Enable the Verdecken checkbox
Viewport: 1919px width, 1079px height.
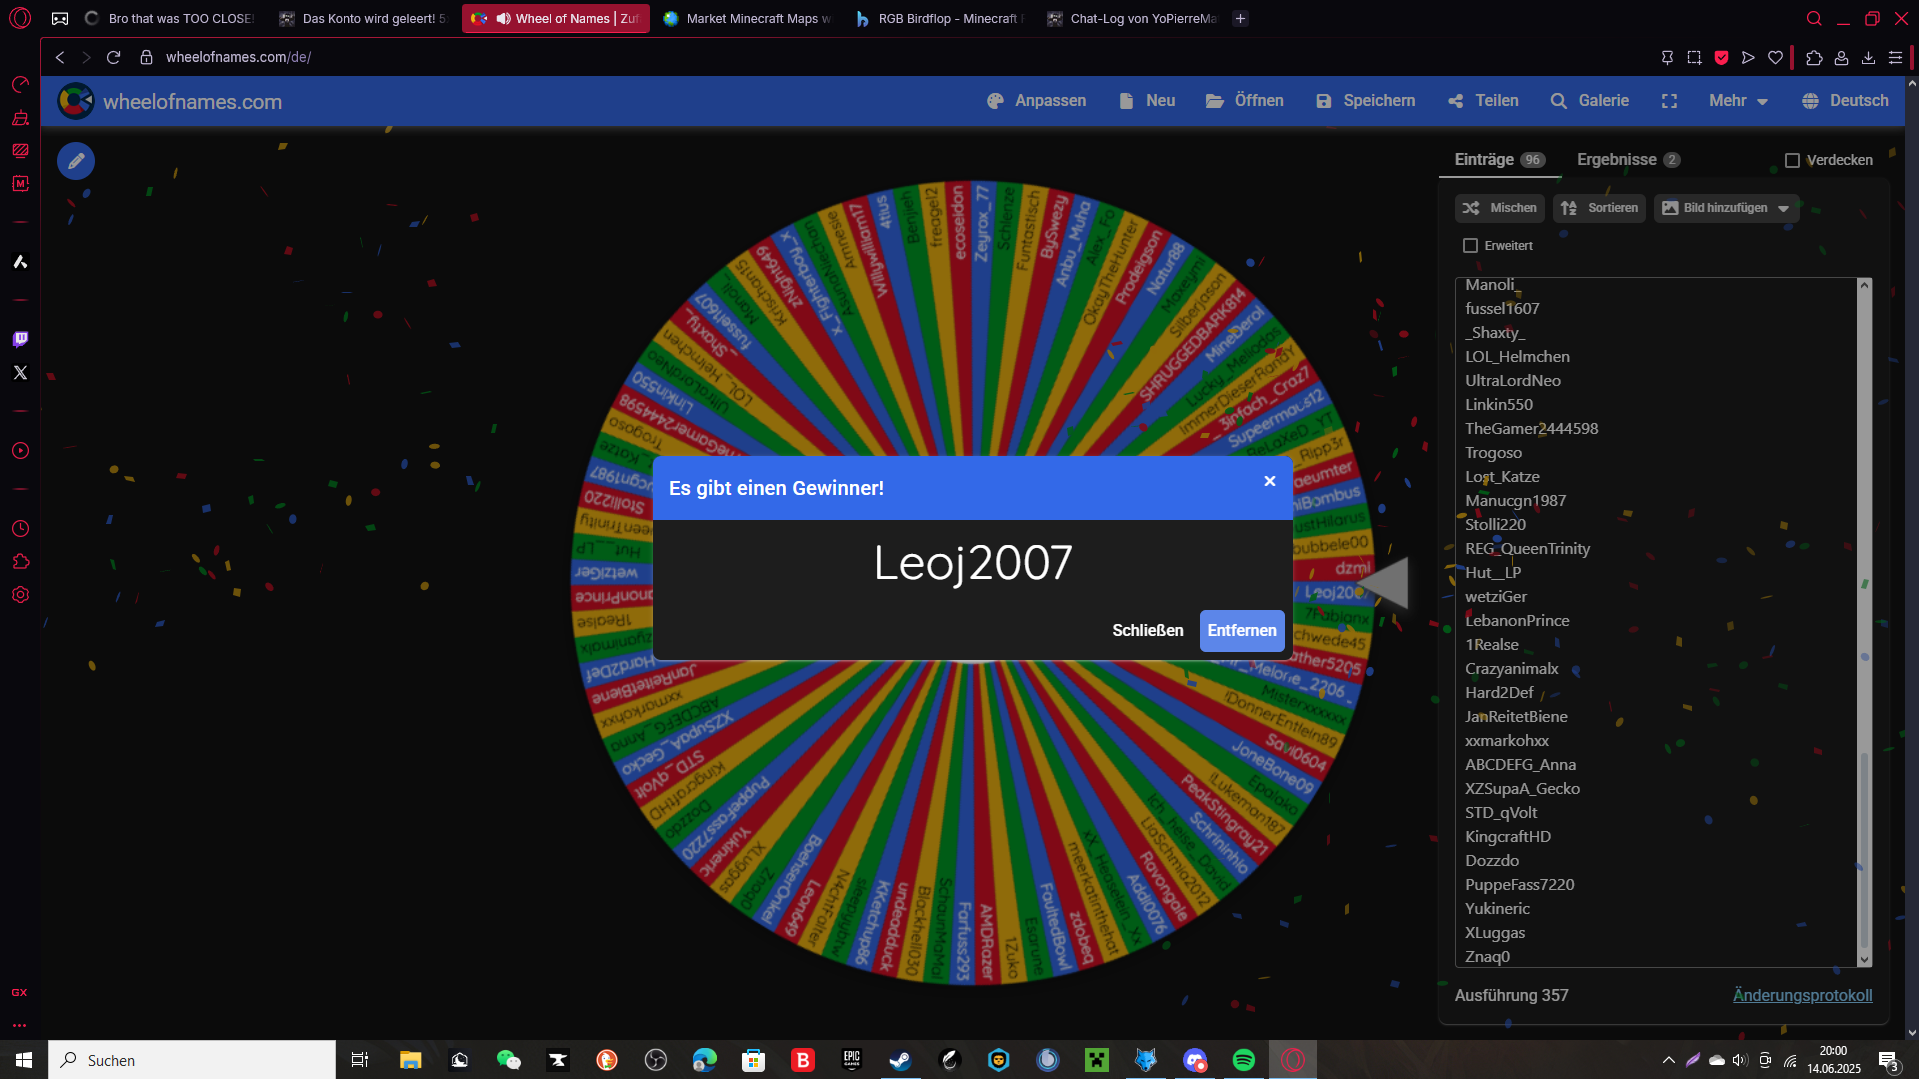(x=1792, y=160)
